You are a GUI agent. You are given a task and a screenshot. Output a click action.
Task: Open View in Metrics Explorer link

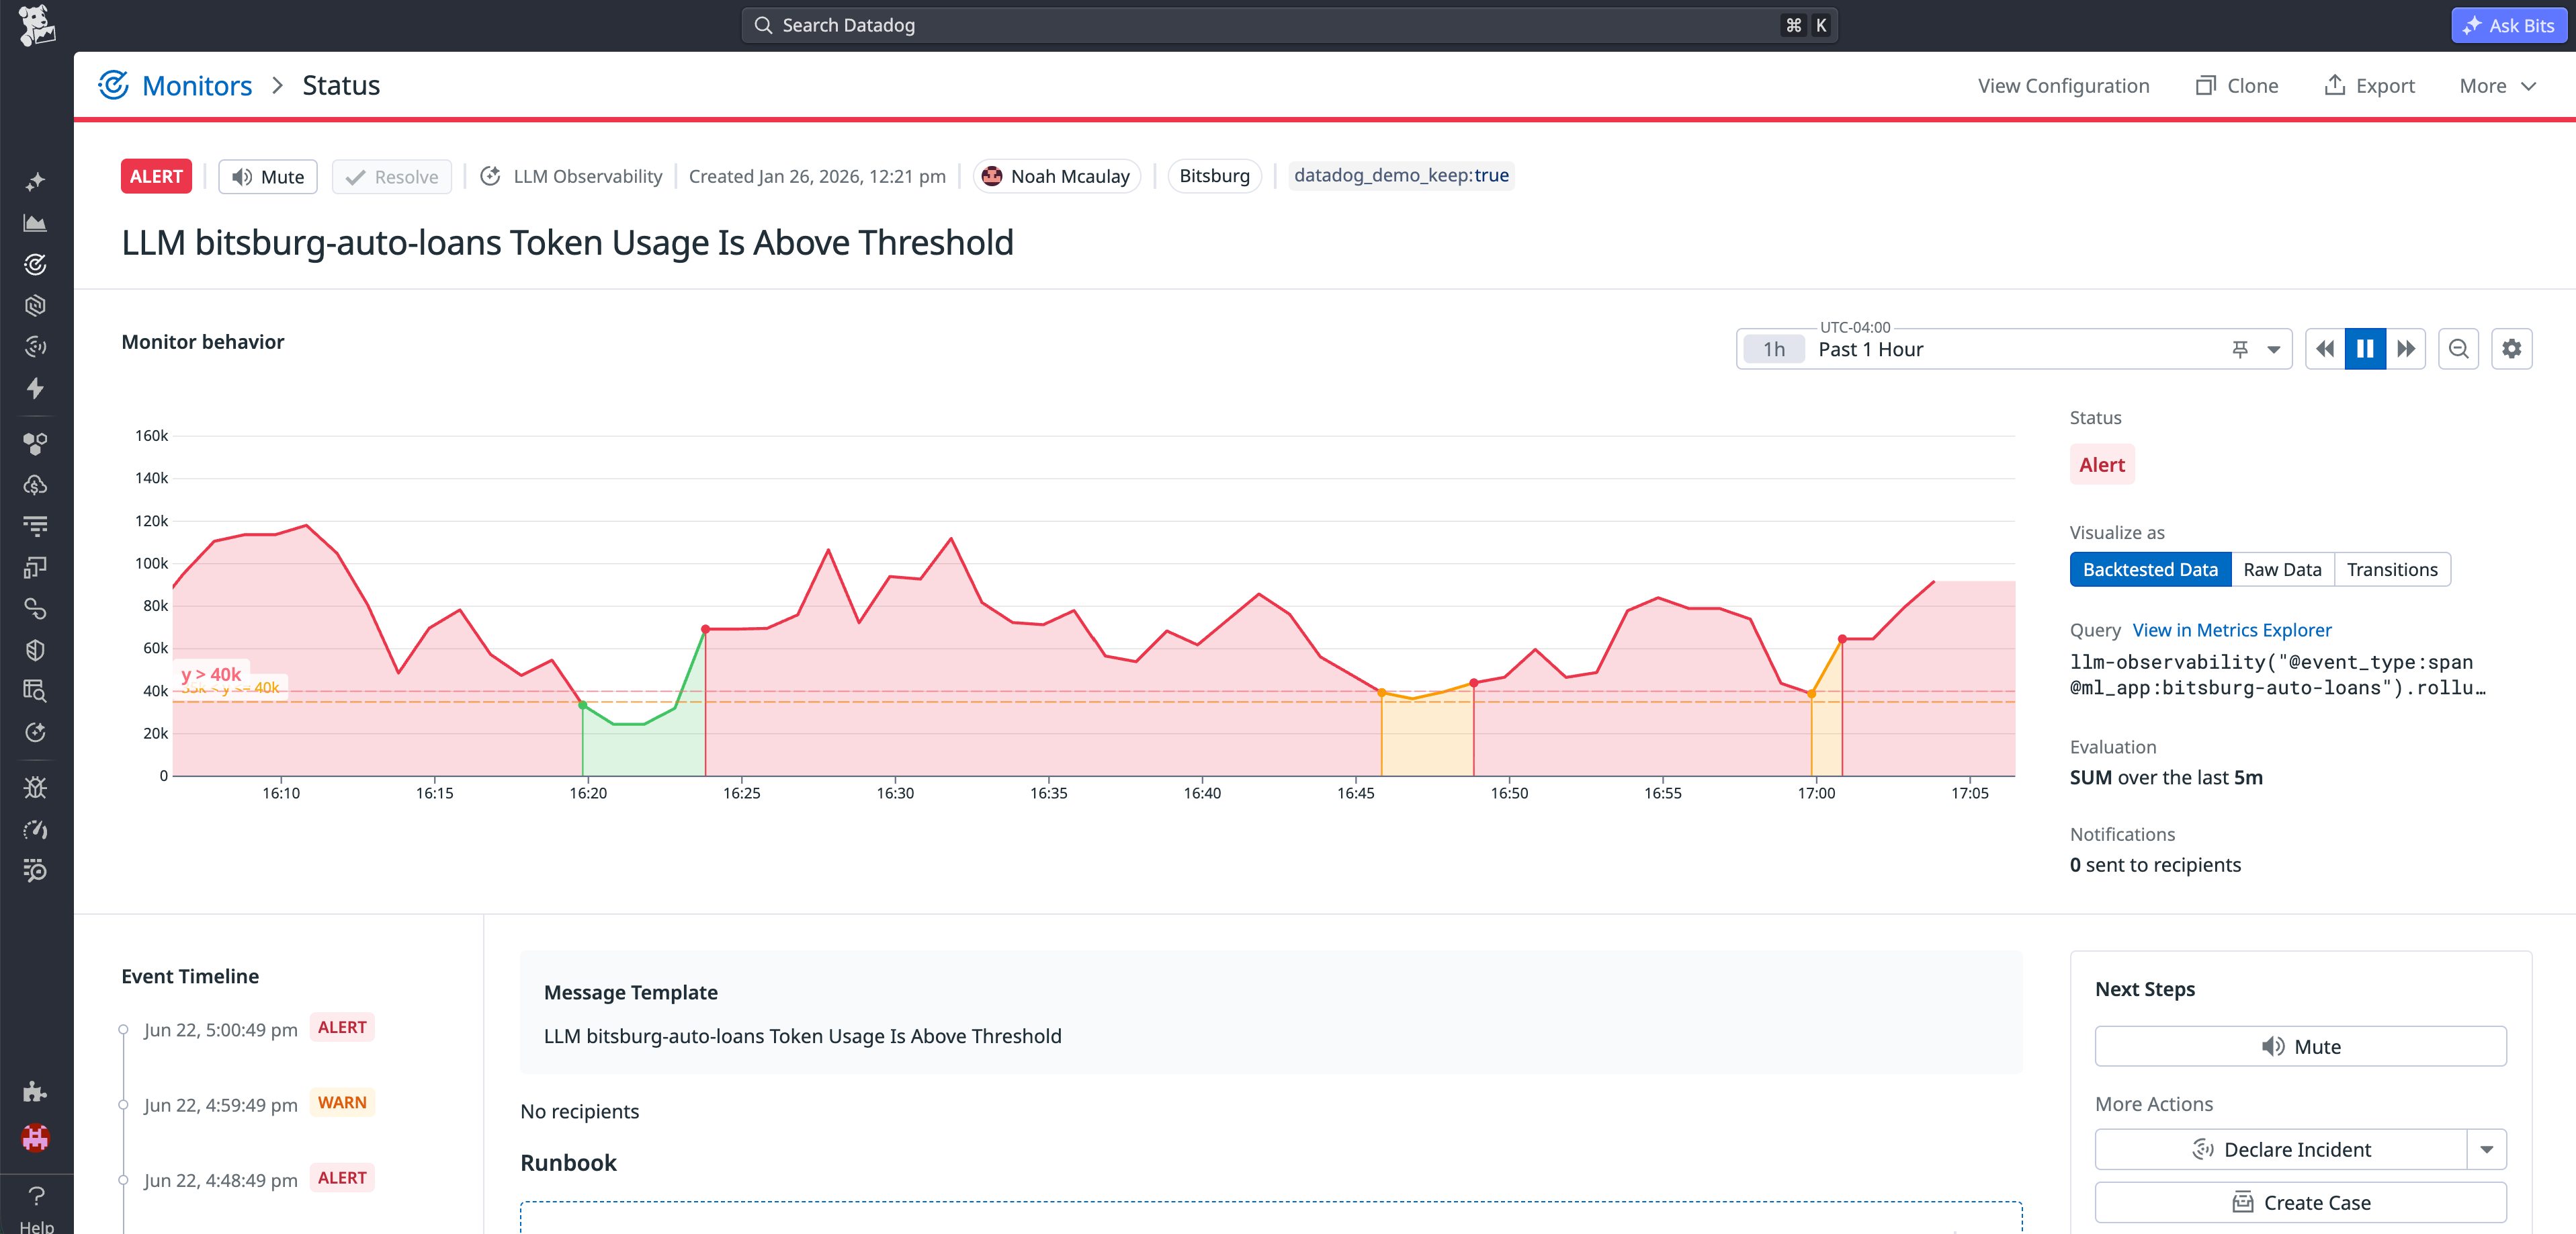tap(2232, 630)
